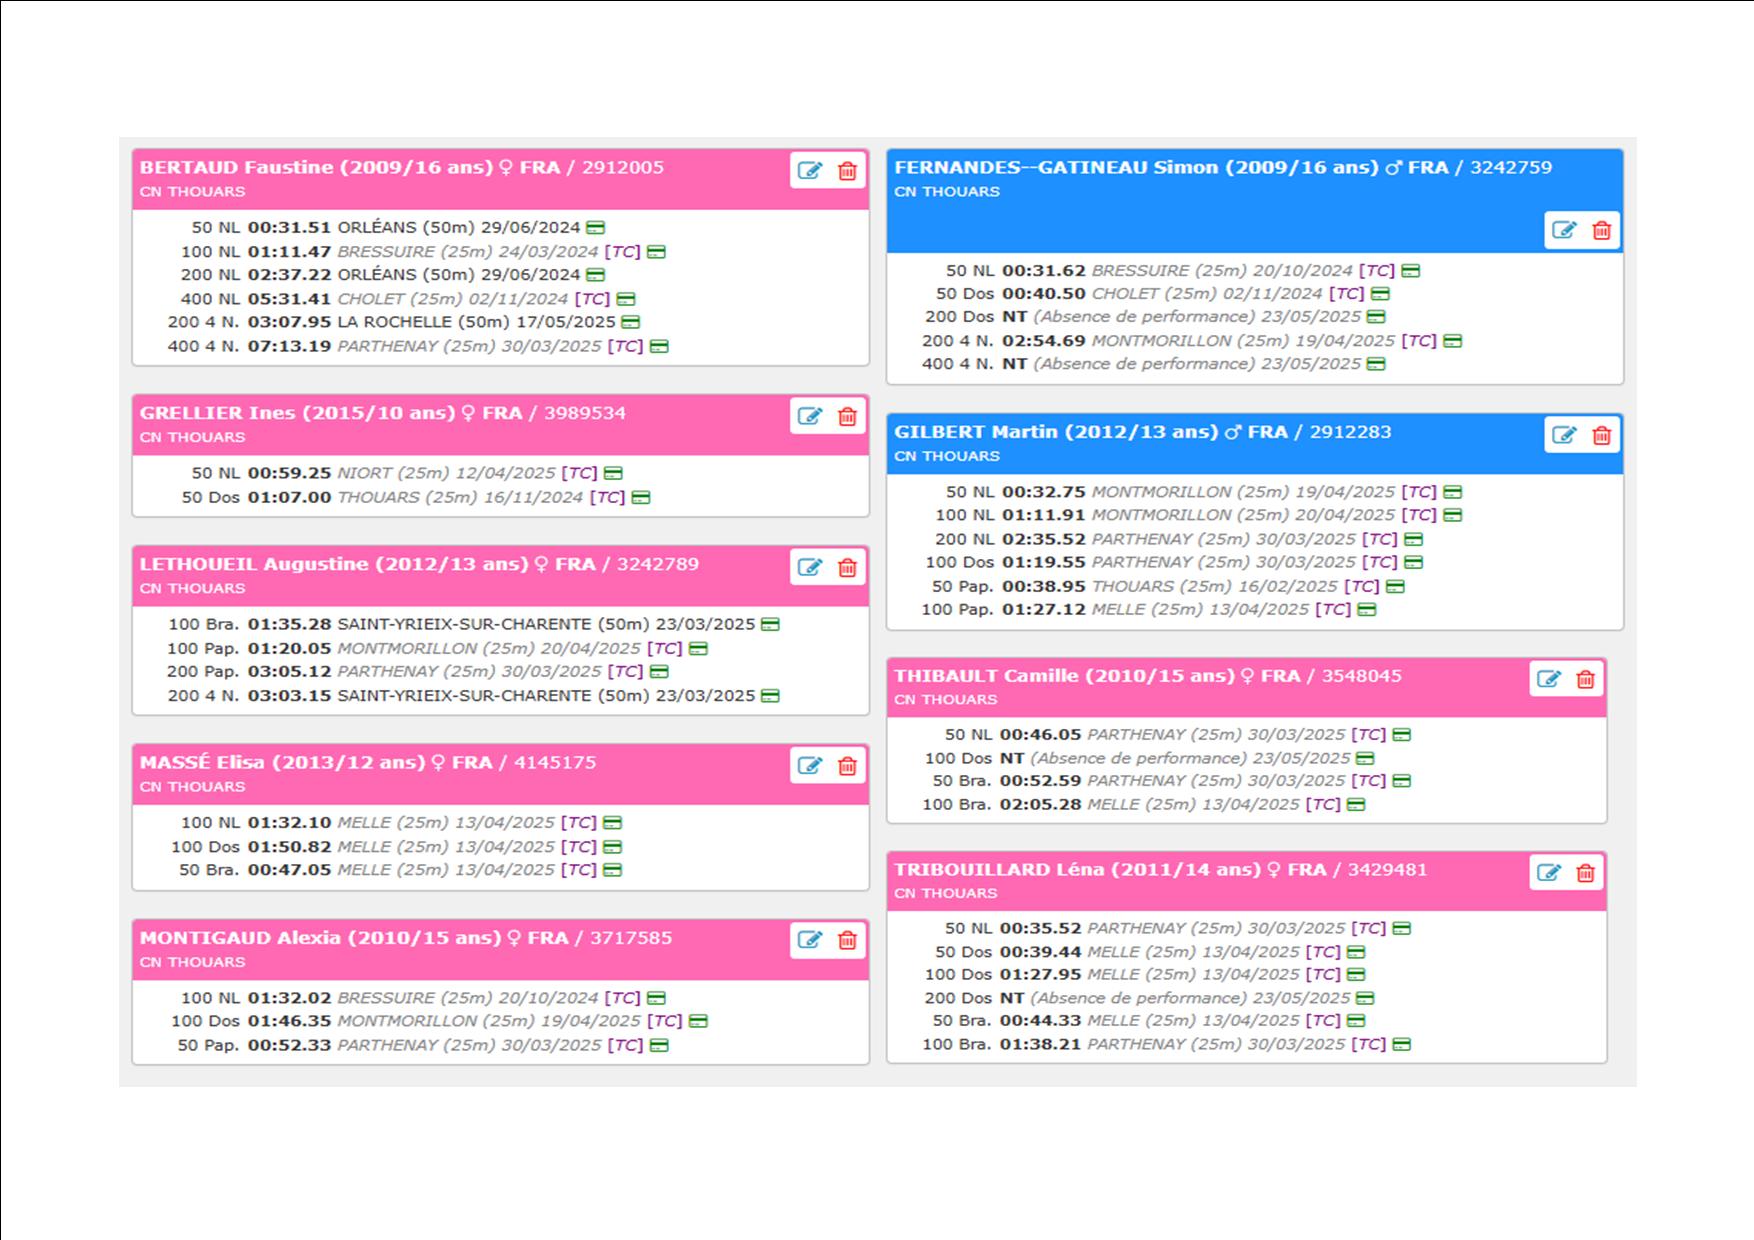Delete GRELLIER Ines swimmer entry

(847, 416)
